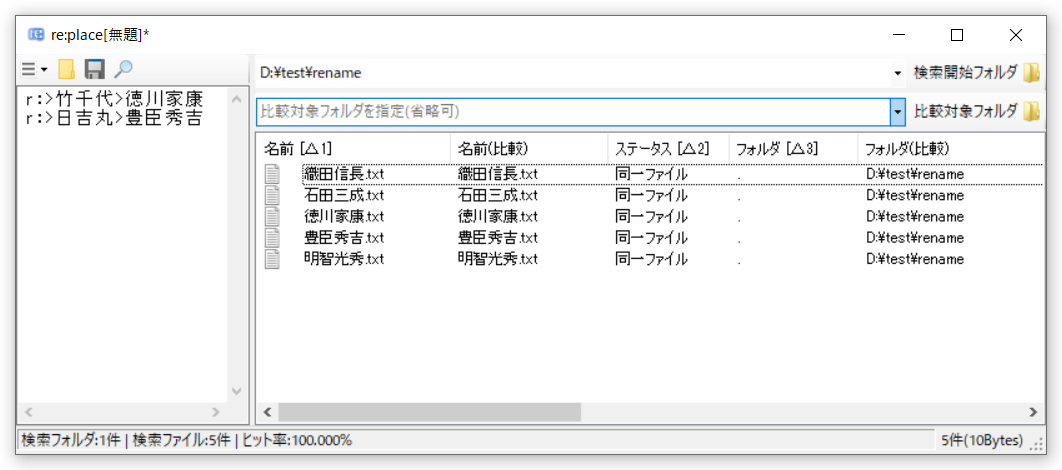The image size is (1062, 470).
Task: Select 徳川家康.txt in the 名前 column
Action: (344, 217)
